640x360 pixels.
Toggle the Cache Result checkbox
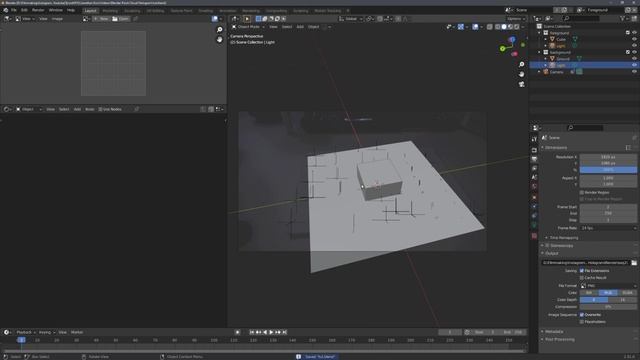(x=582, y=278)
